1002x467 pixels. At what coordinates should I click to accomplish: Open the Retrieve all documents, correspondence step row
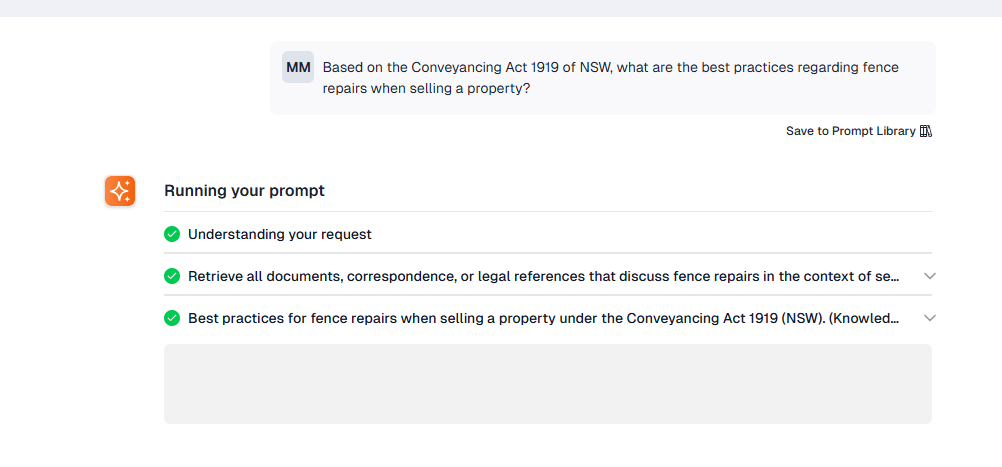(x=548, y=276)
